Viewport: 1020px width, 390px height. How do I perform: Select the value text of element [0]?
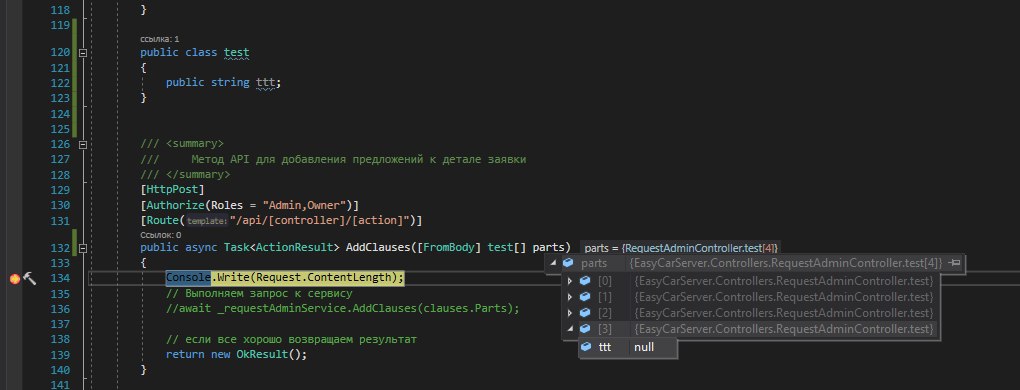[x=784, y=281]
